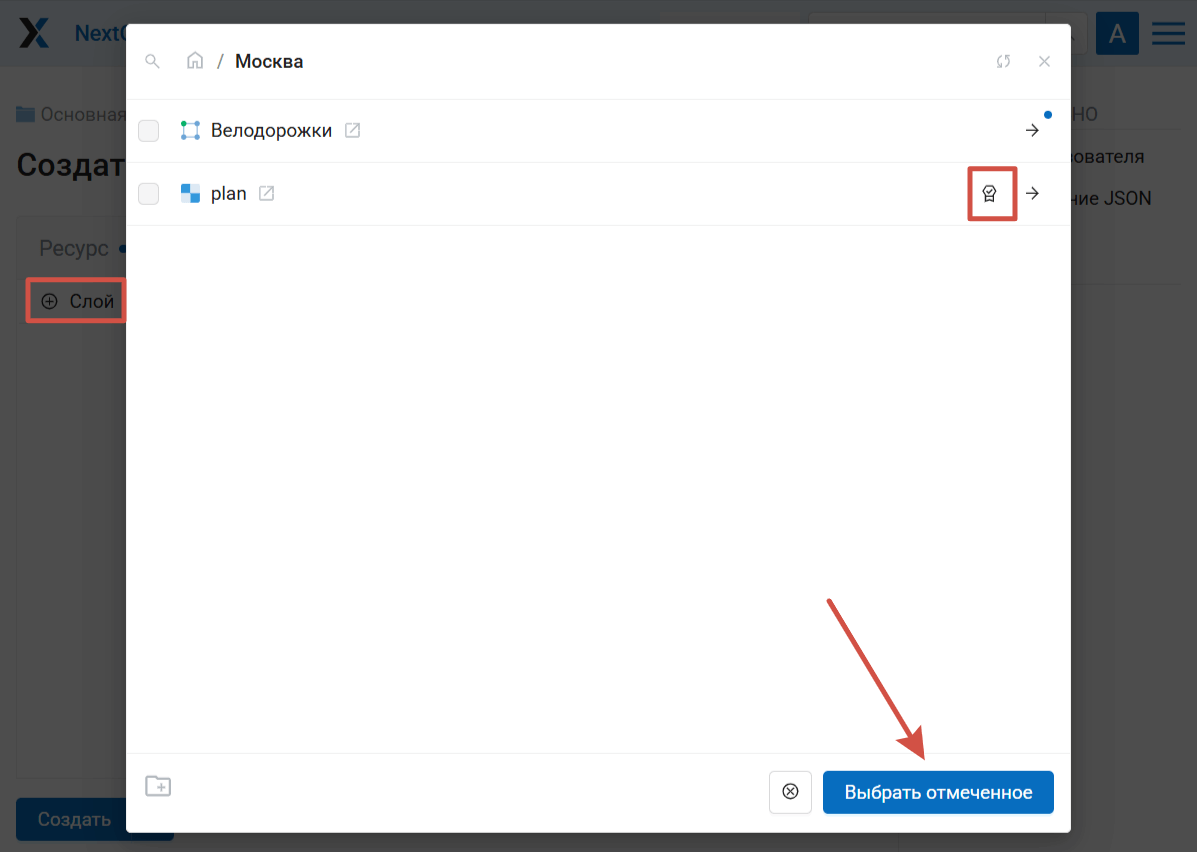This screenshot has width=1197, height=852.
Task: Click the style icon on plan row
Action: [x=990, y=194]
